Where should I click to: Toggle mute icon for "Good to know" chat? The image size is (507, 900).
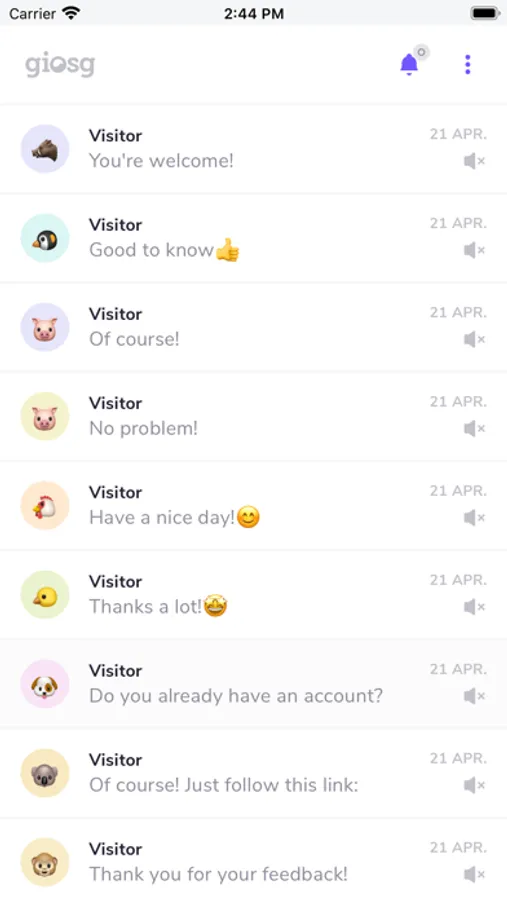point(474,250)
